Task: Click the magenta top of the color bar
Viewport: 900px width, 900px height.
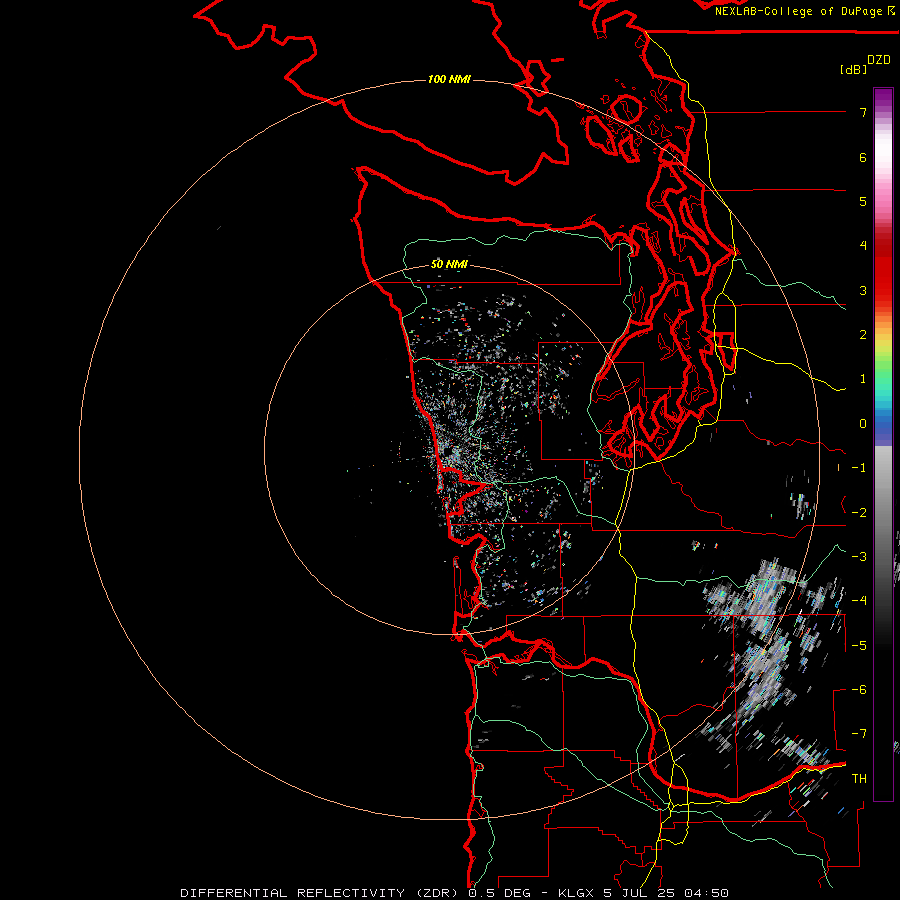Action: 883,99
